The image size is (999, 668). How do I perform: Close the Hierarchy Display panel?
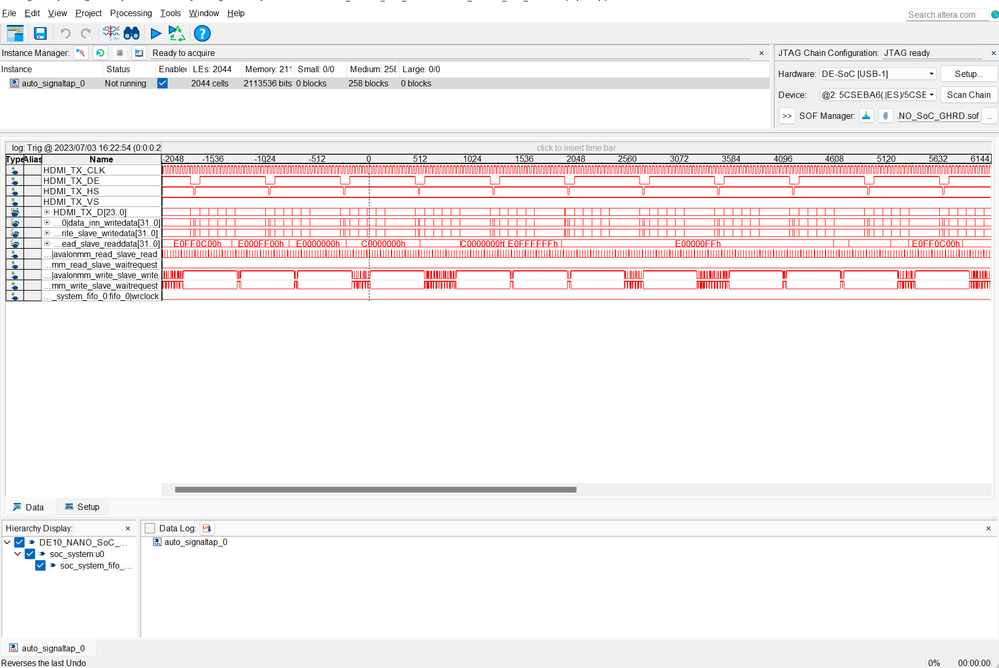point(128,528)
